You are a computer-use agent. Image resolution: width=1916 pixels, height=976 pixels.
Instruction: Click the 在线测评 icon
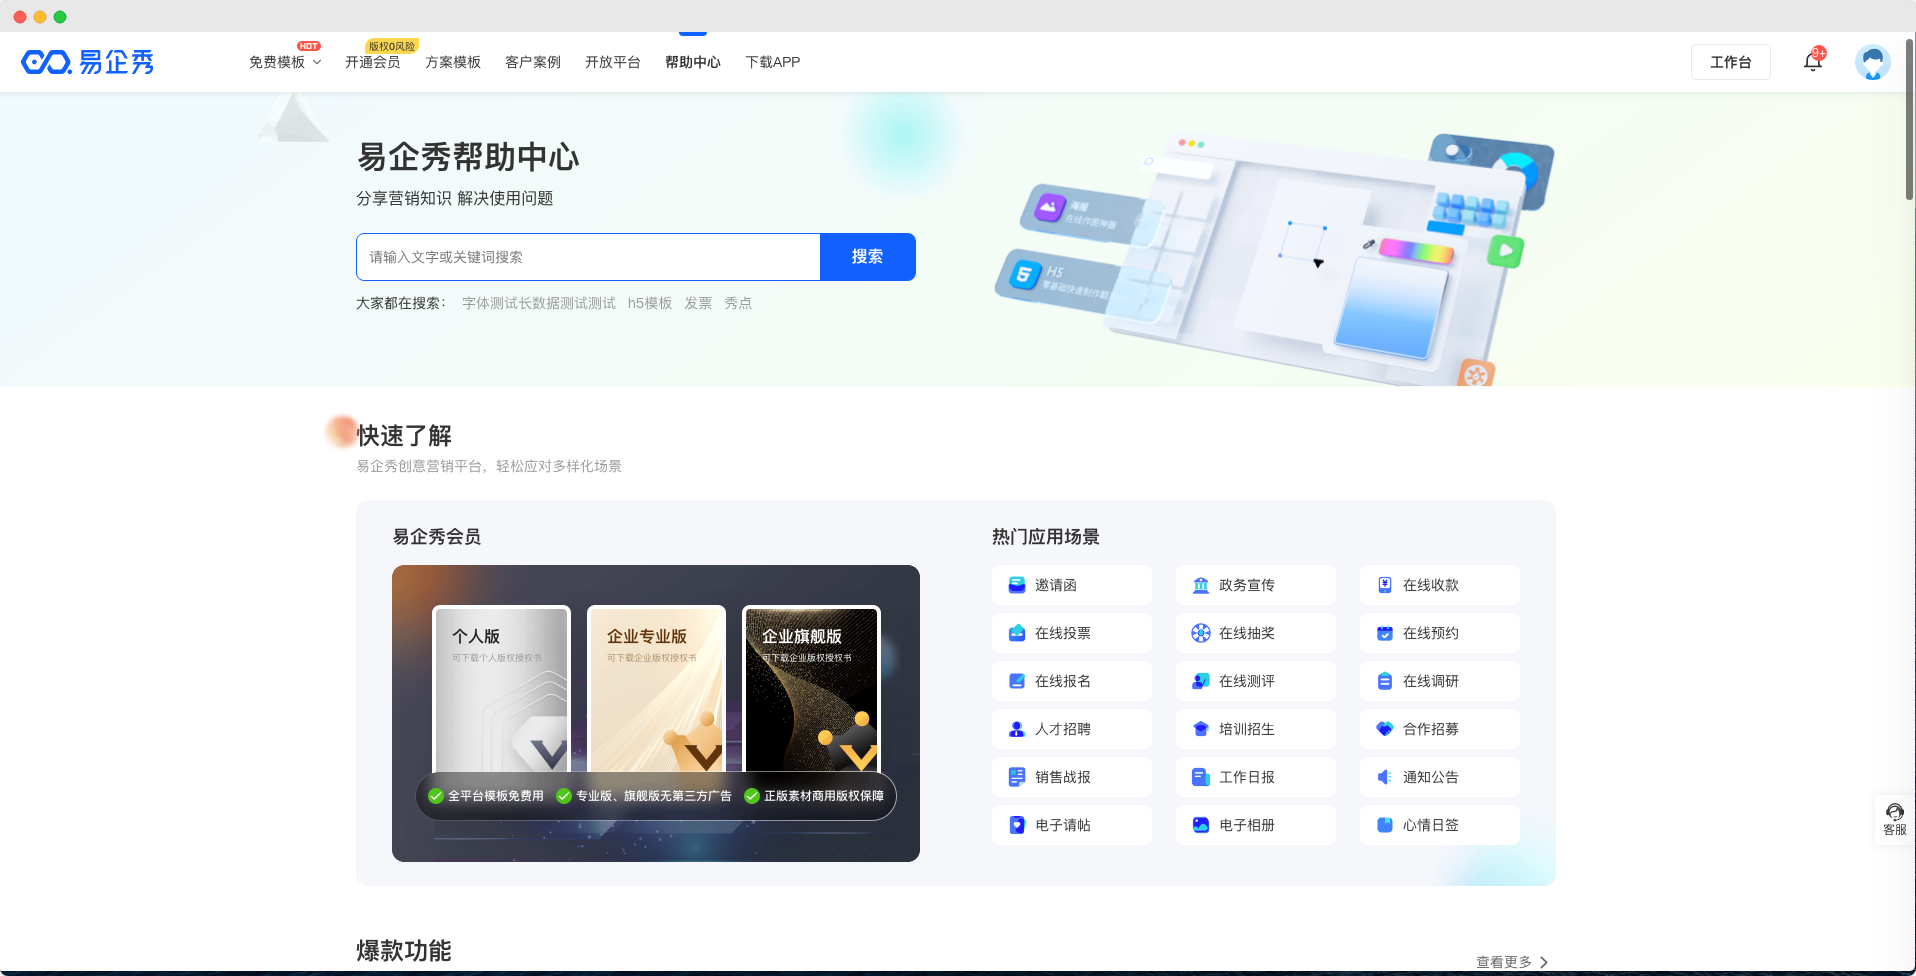pos(1201,681)
